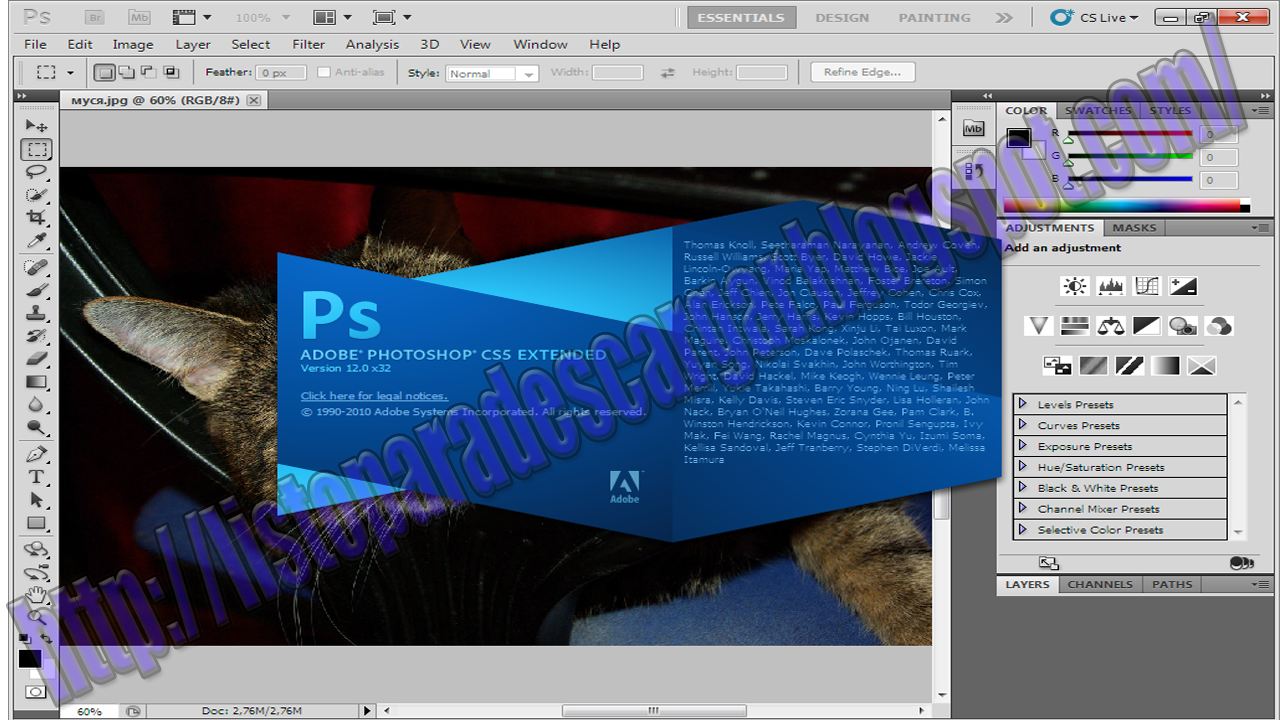
Task: Click the foreground color swatch in toolbox
Action: point(30,659)
